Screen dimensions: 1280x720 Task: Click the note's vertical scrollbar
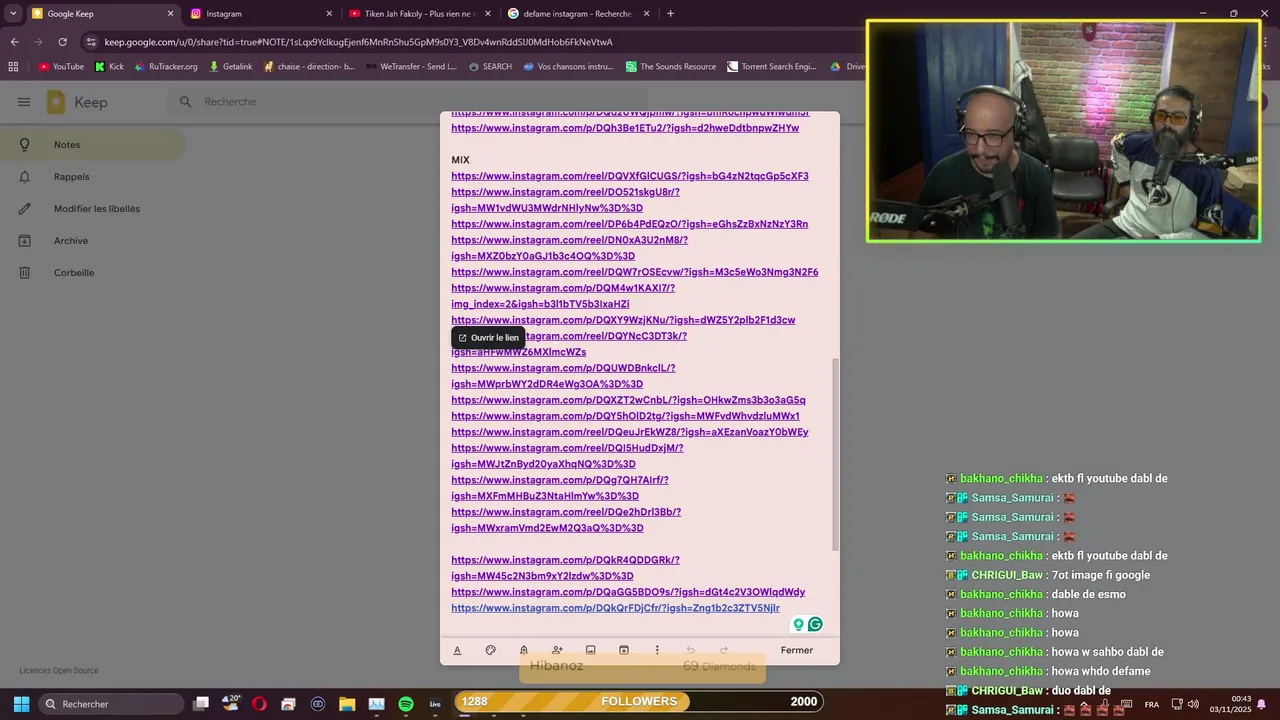pyautogui.click(x=835, y=455)
